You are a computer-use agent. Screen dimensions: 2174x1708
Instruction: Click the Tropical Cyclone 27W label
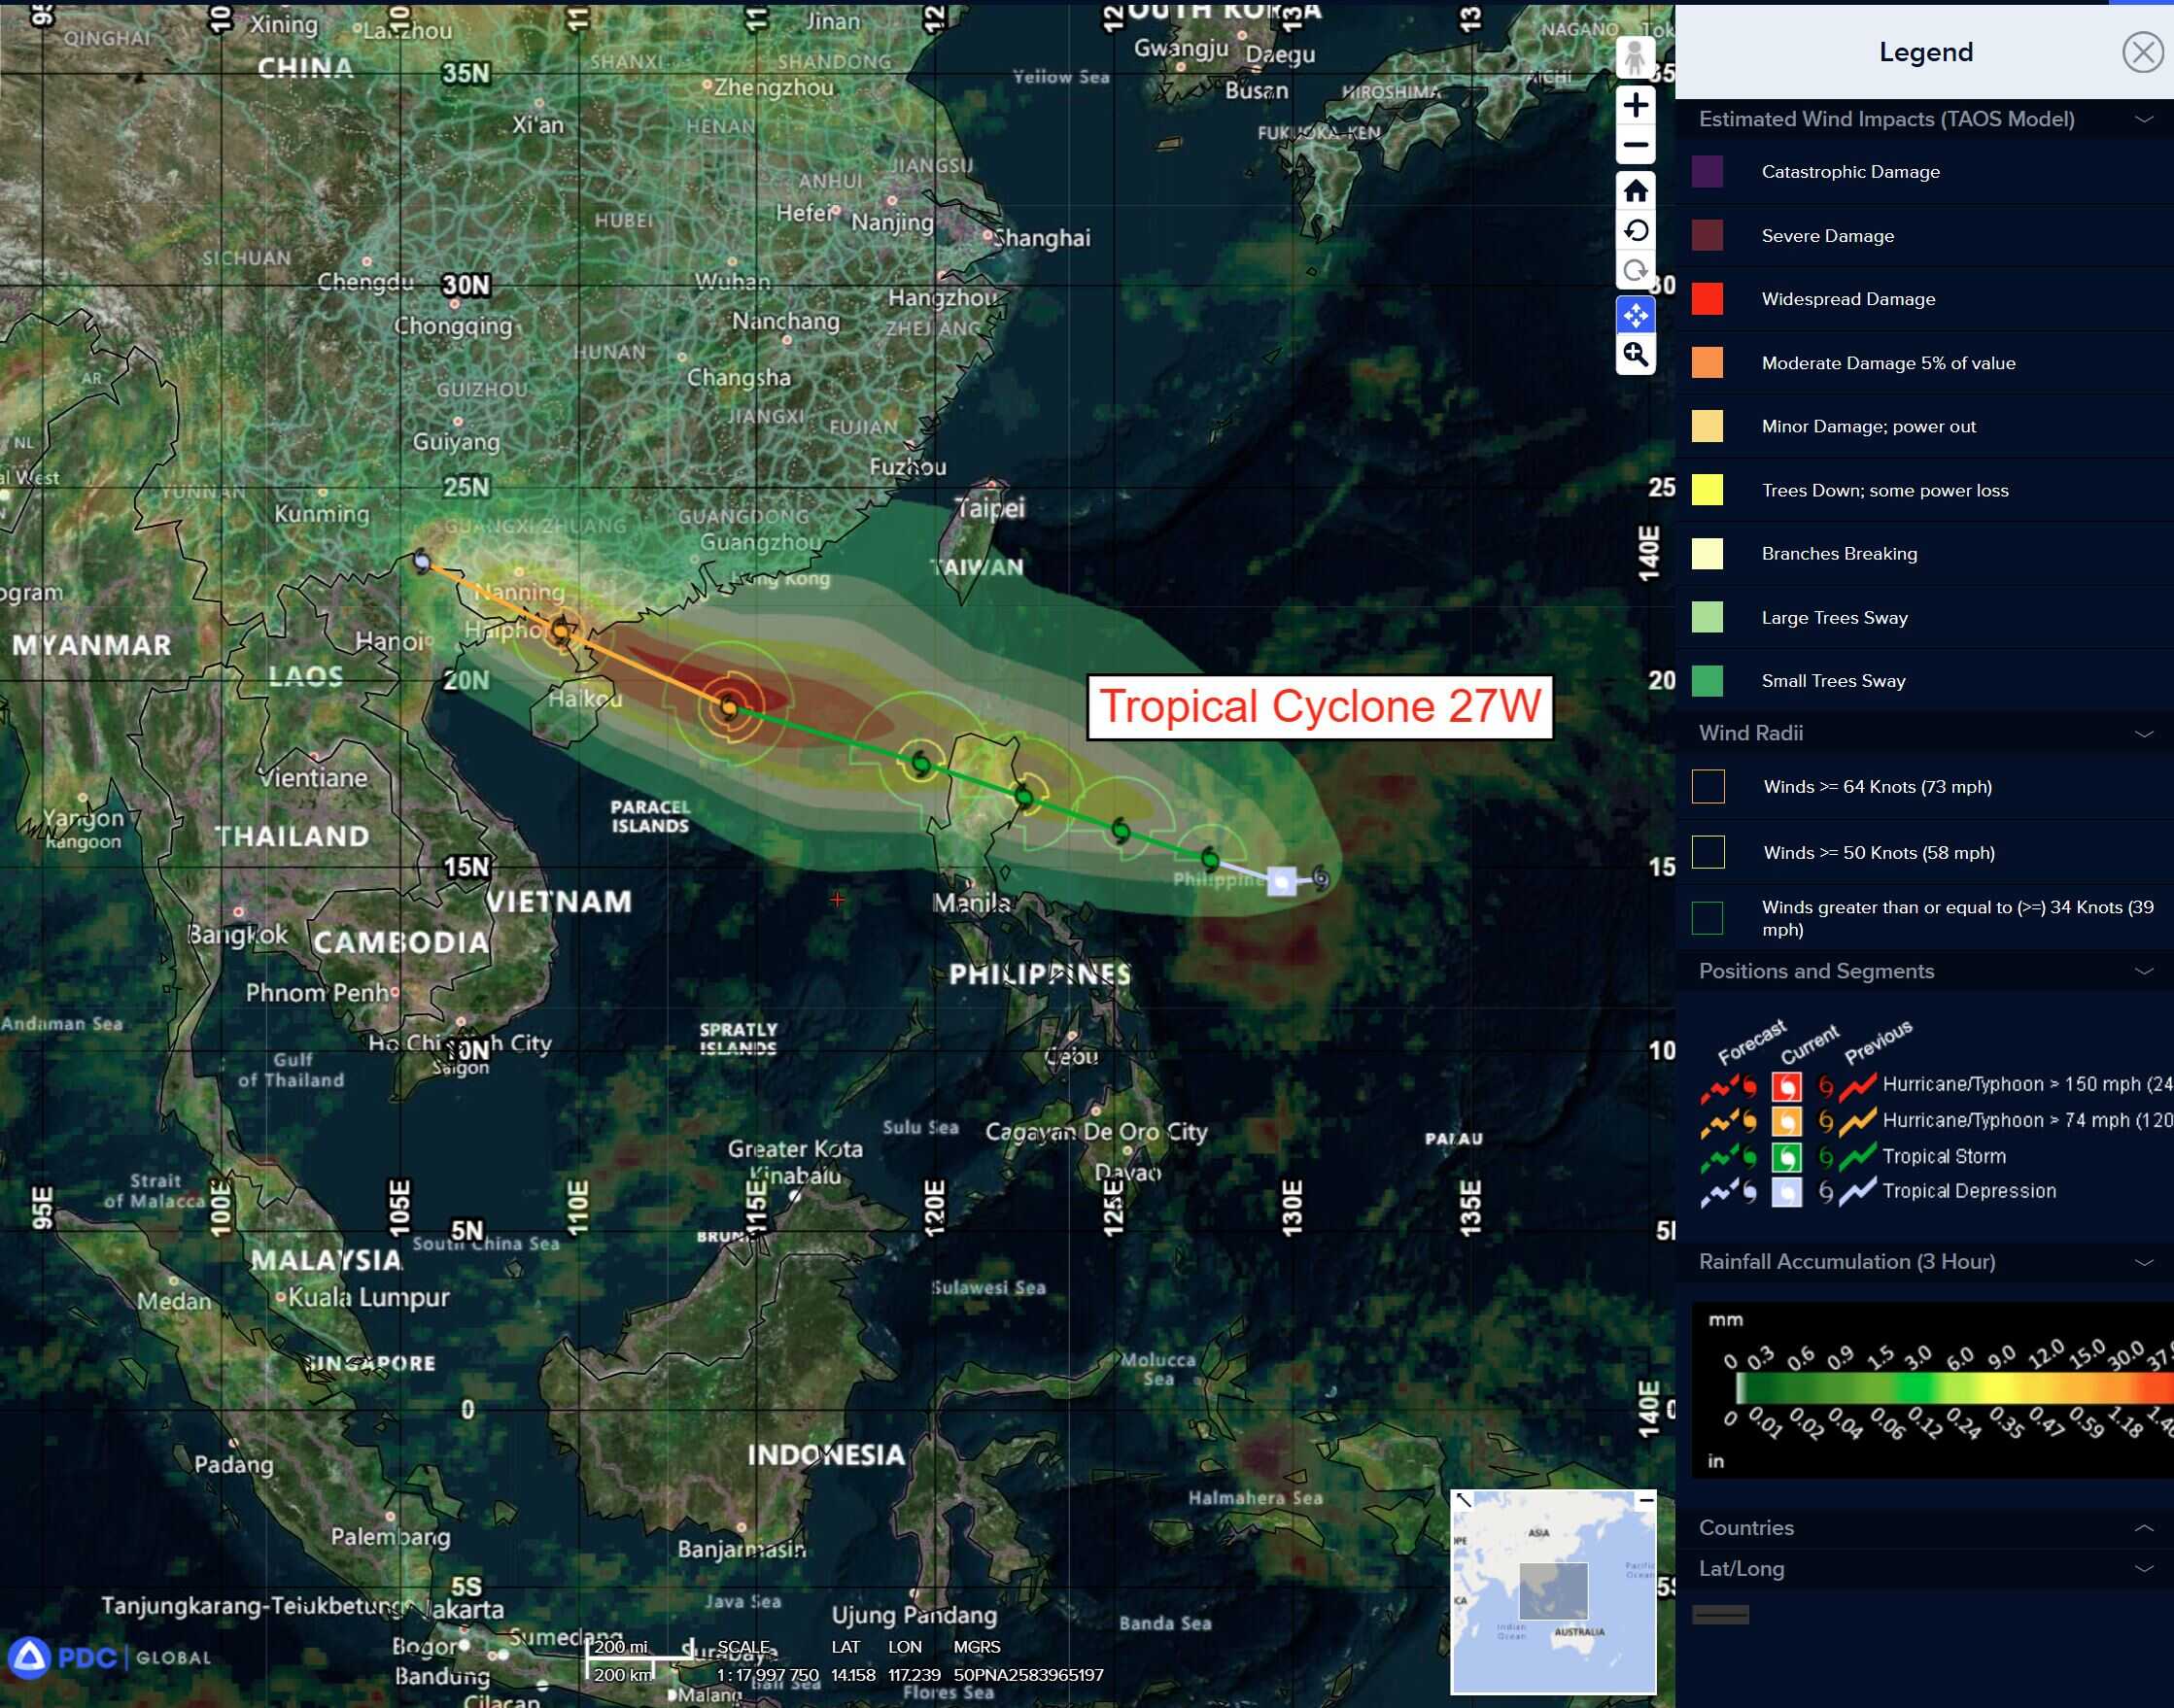(x=1319, y=707)
